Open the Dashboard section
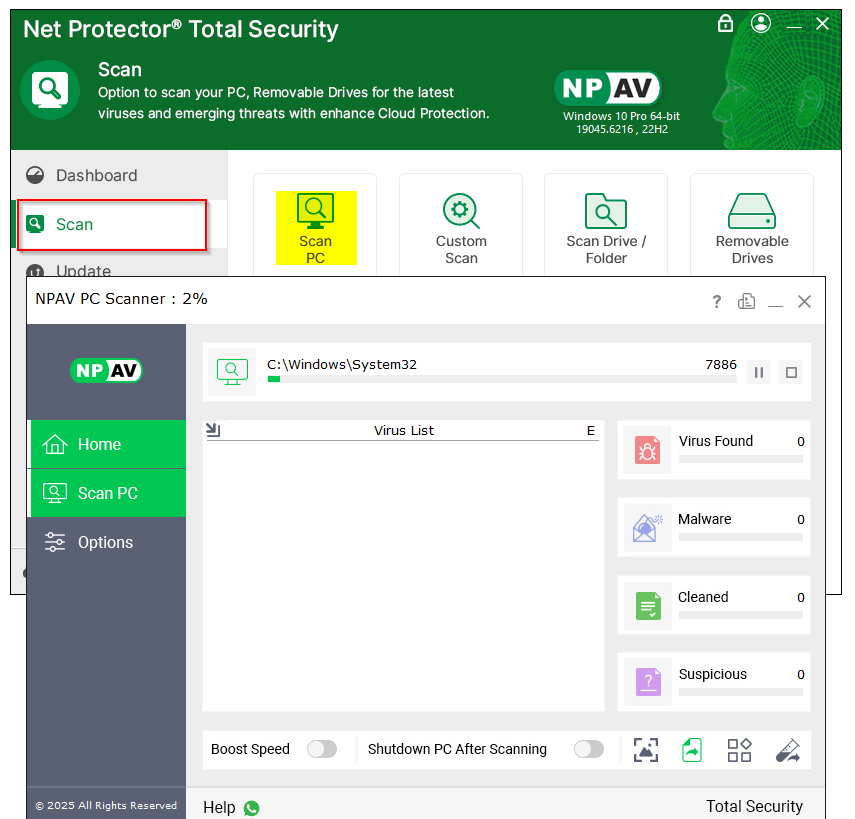The image size is (855, 819). coord(96,175)
